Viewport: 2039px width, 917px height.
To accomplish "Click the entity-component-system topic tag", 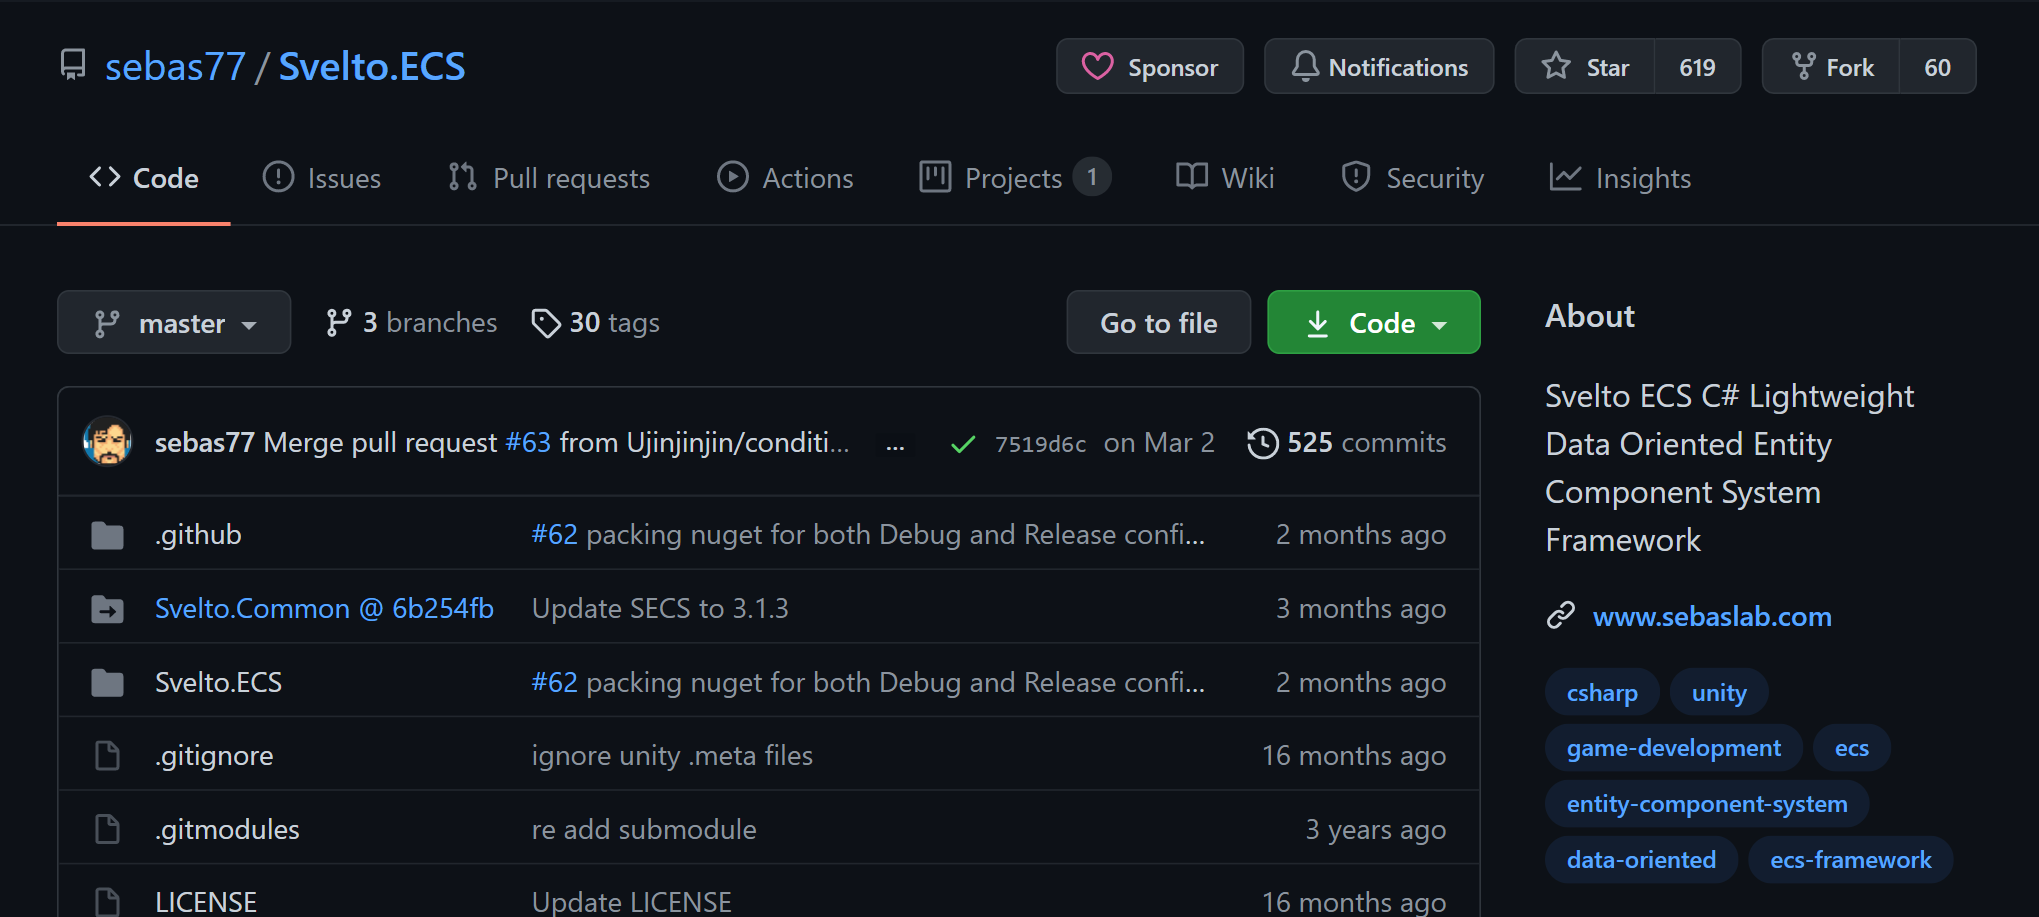I will (x=1707, y=804).
